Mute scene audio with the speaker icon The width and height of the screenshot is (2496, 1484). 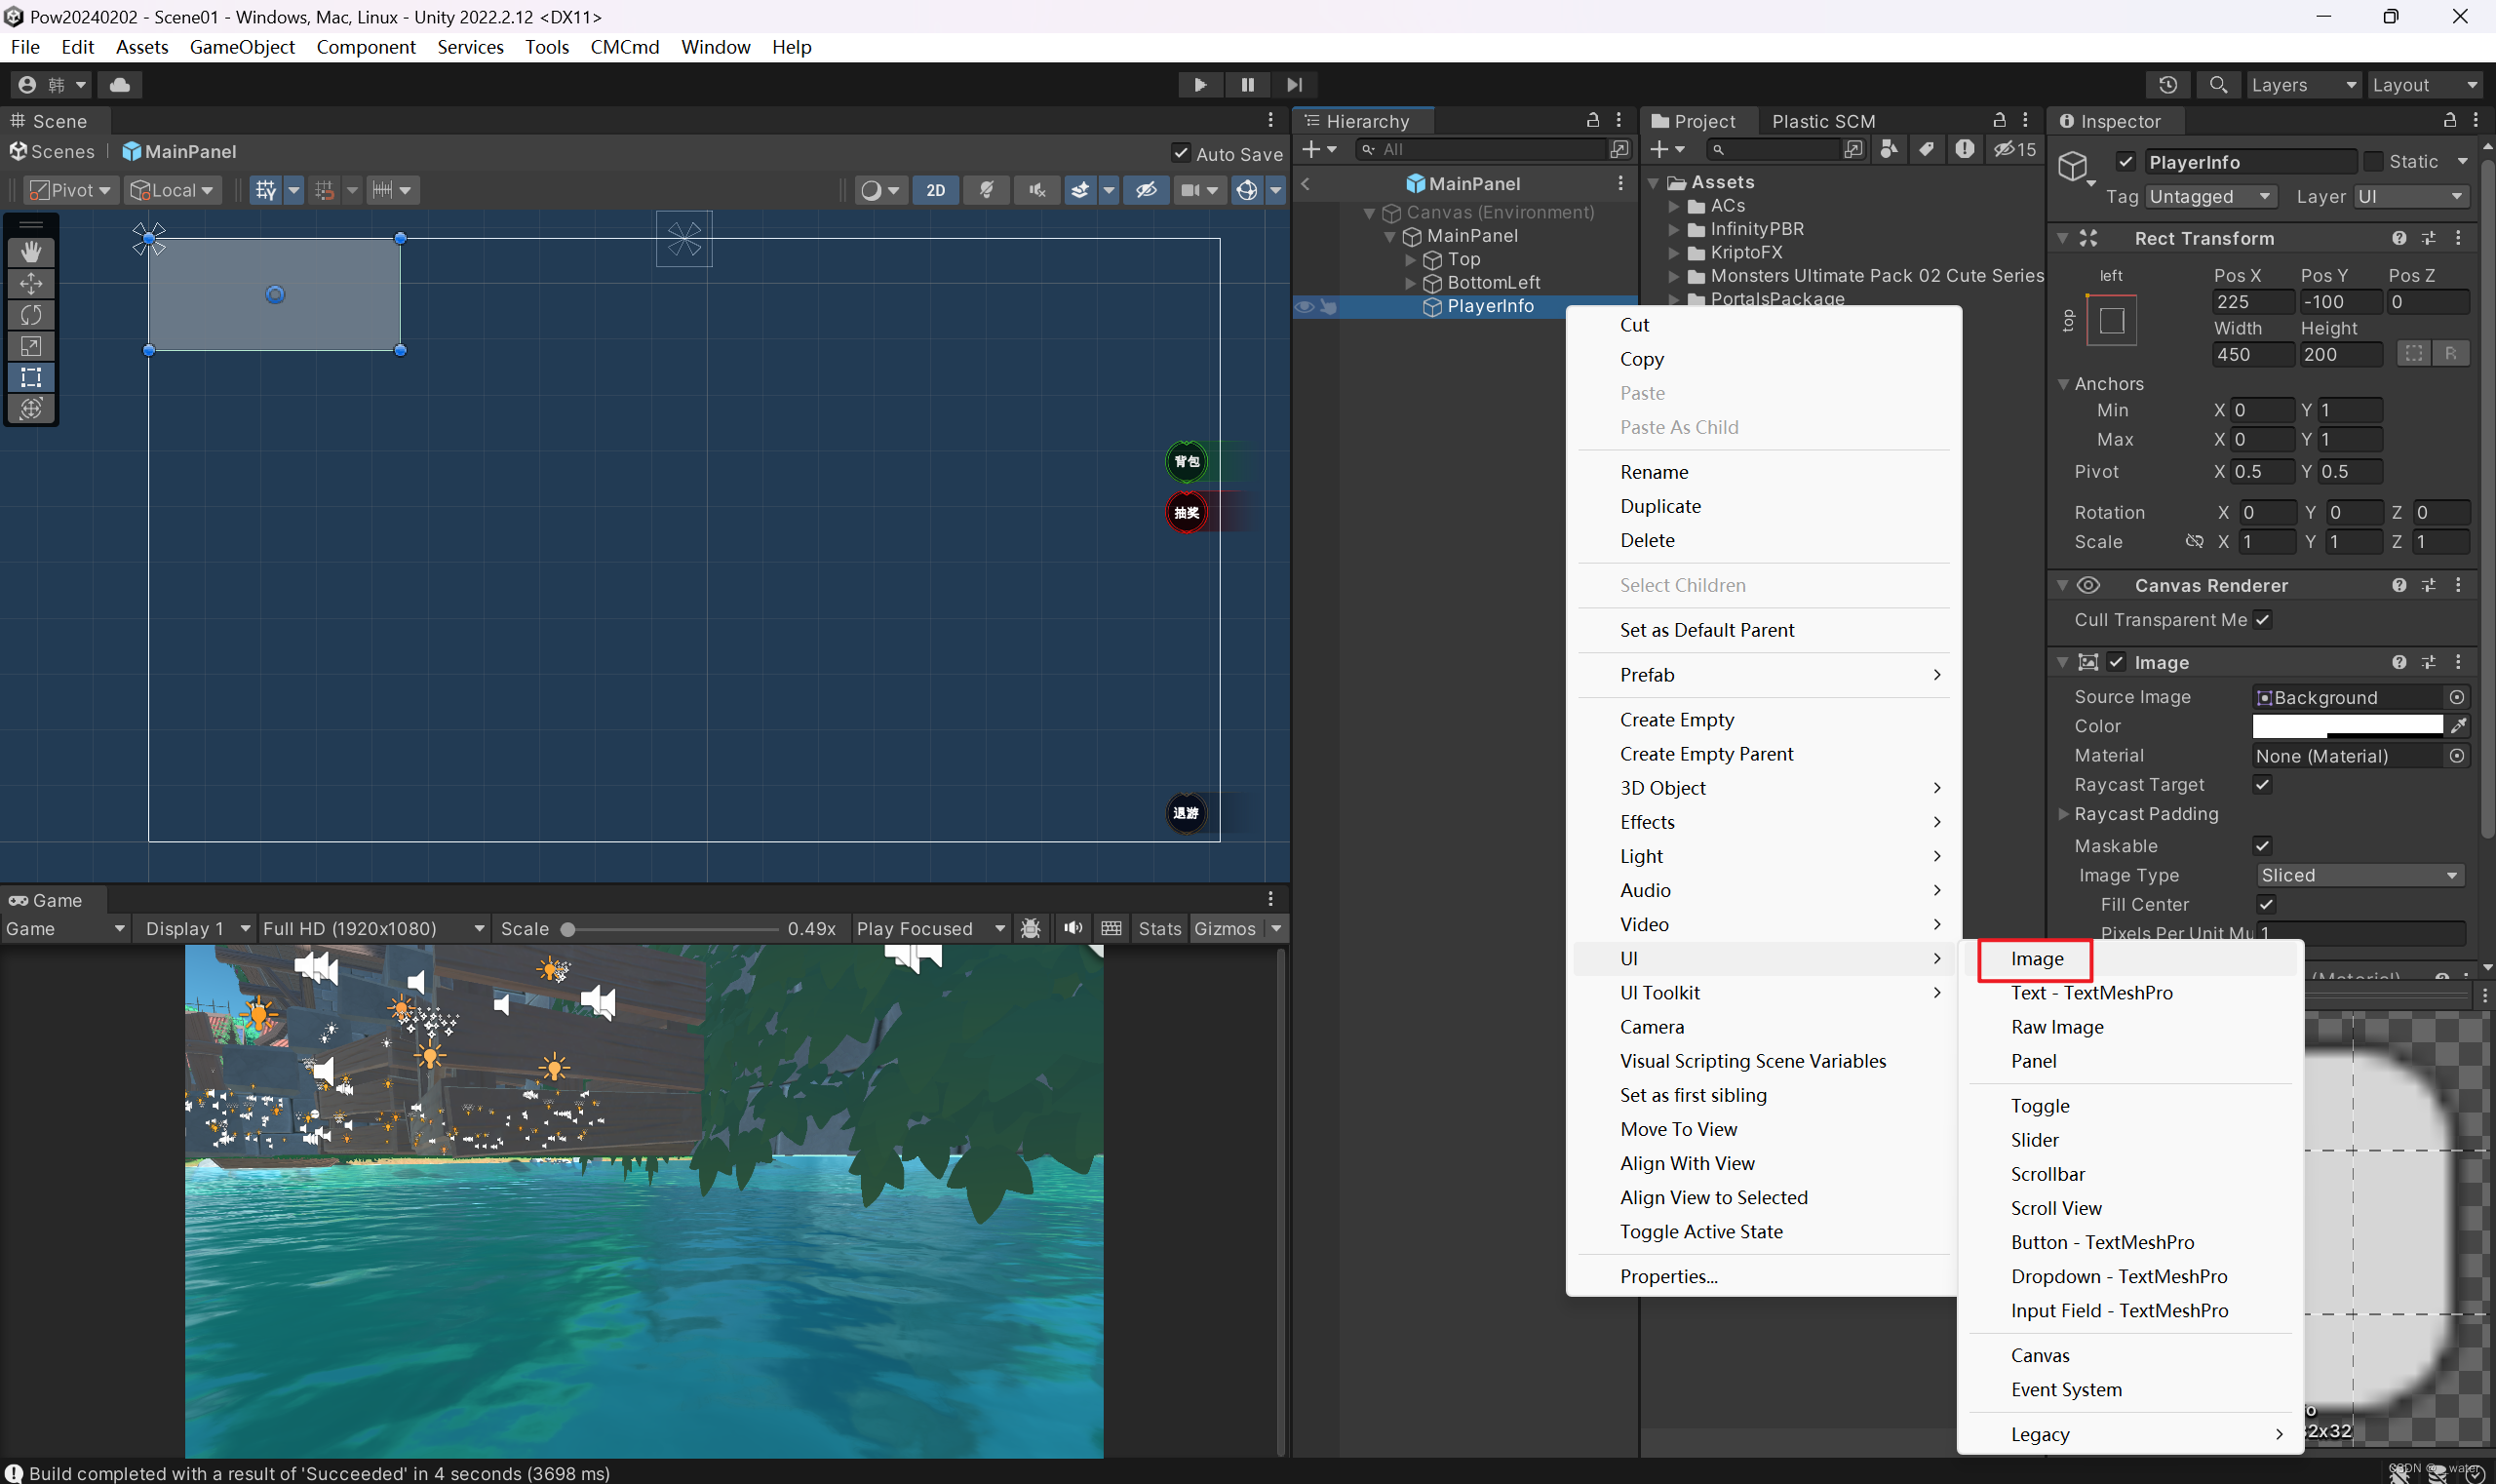coord(1037,189)
